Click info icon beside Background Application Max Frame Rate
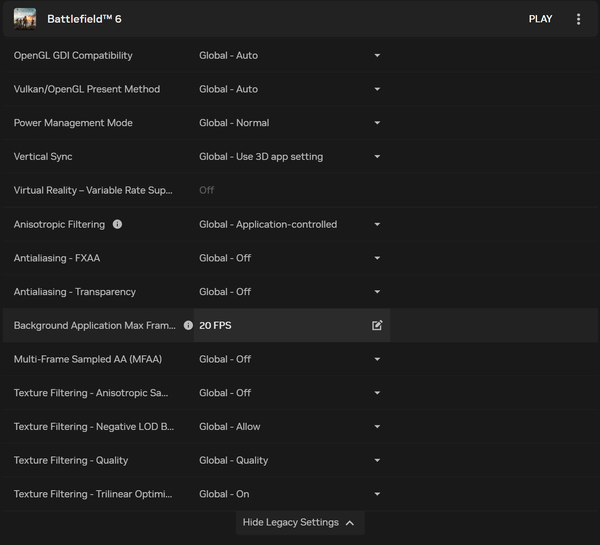 [x=188, y=325]
